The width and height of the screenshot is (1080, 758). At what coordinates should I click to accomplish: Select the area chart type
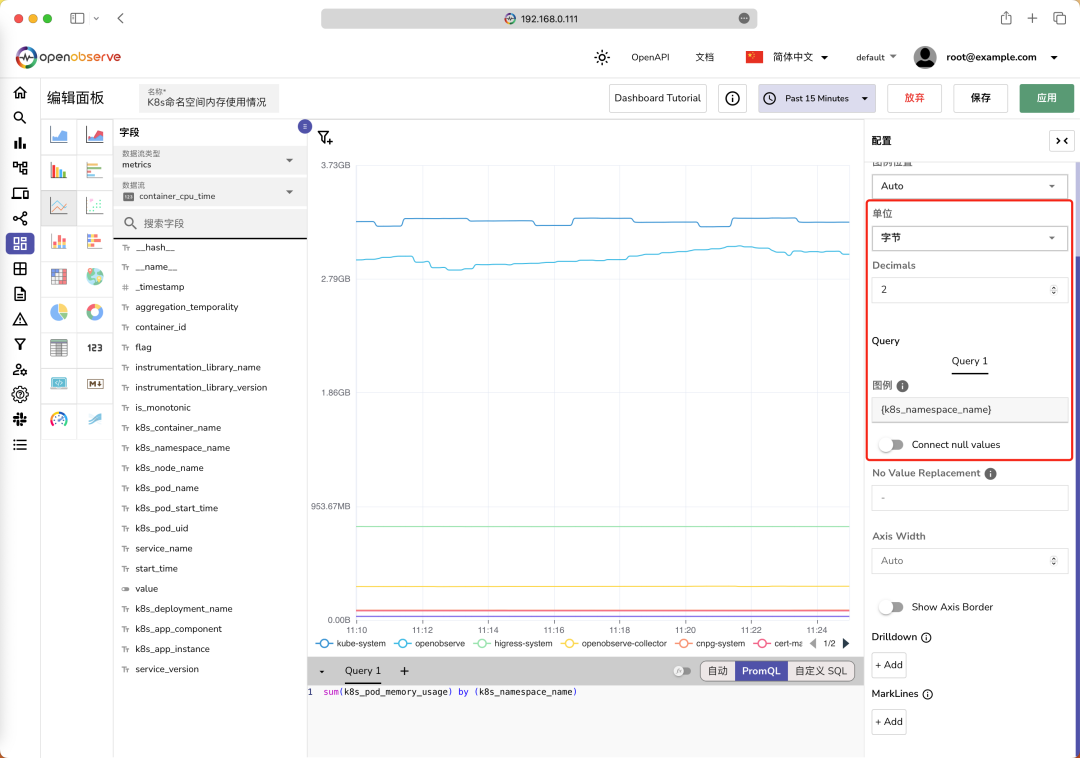(59, 135)
